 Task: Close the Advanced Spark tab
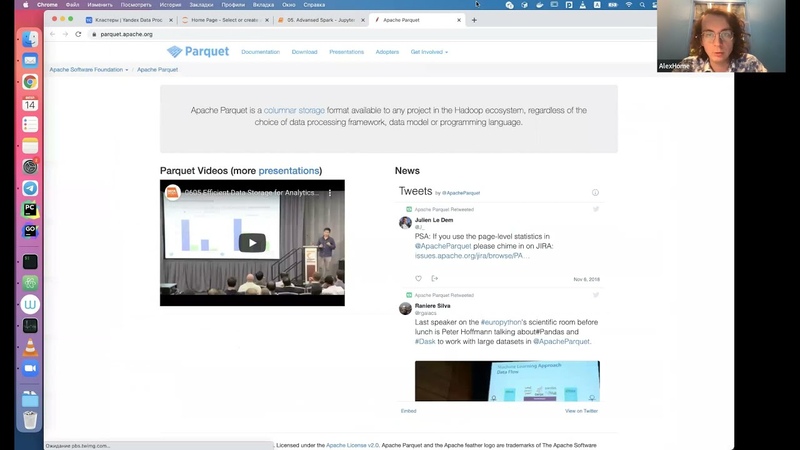[363, 20]
